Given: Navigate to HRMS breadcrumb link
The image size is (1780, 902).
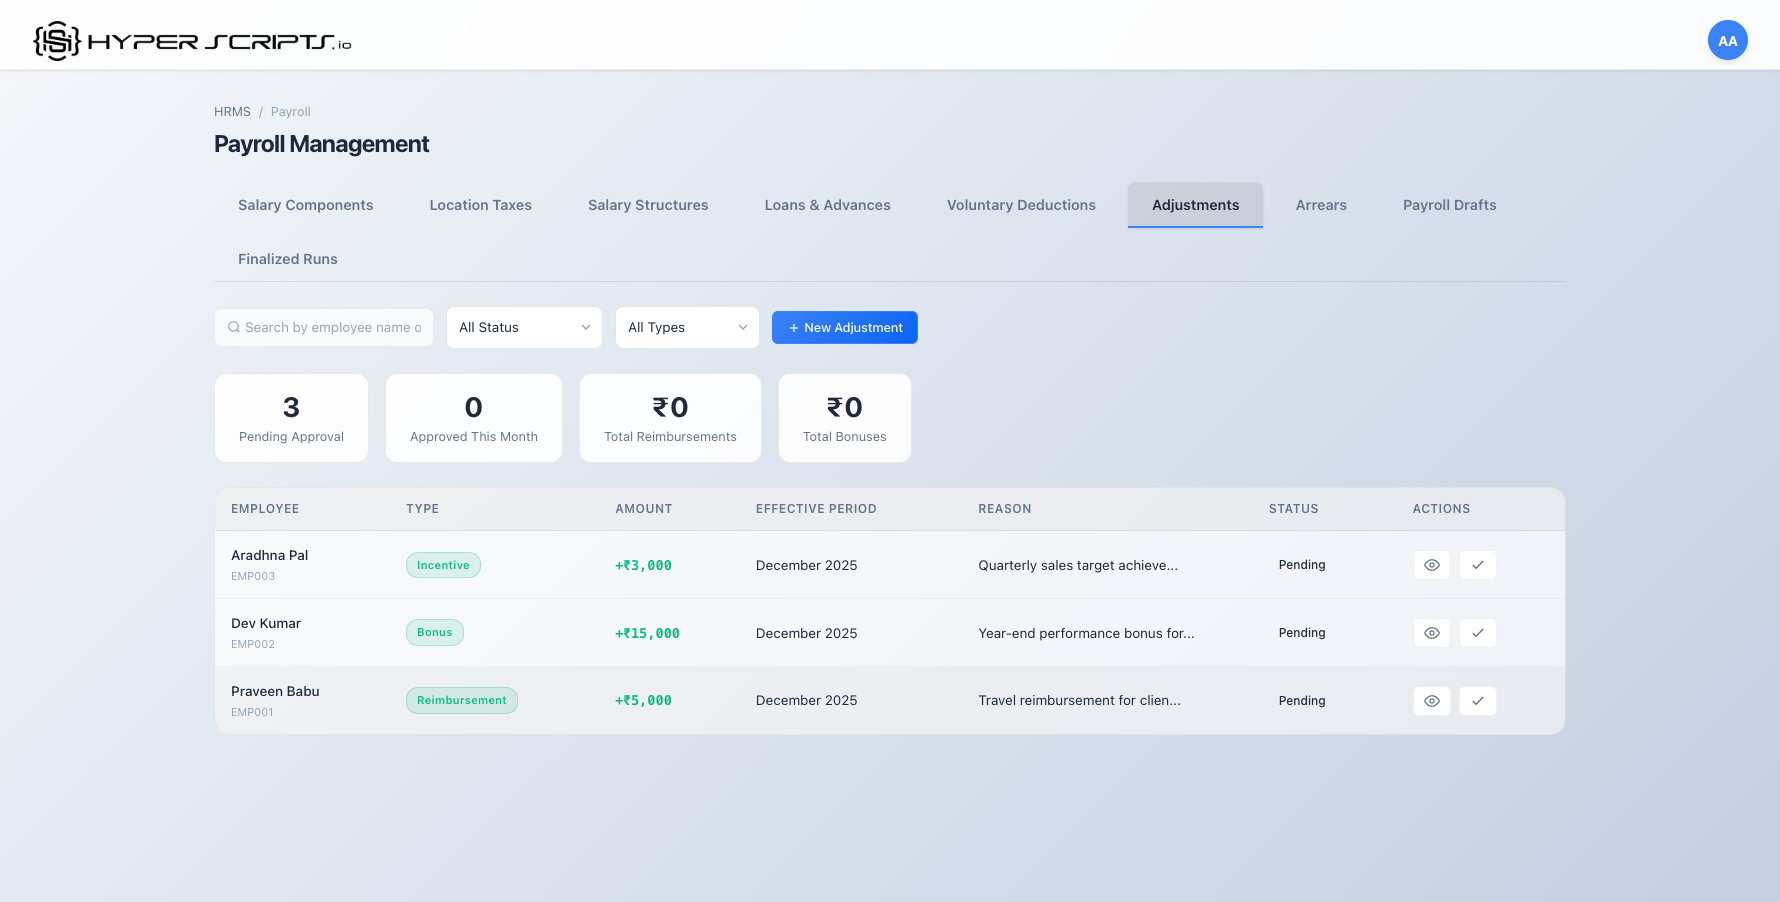Looking at the screenshot, I should [232, 112].
